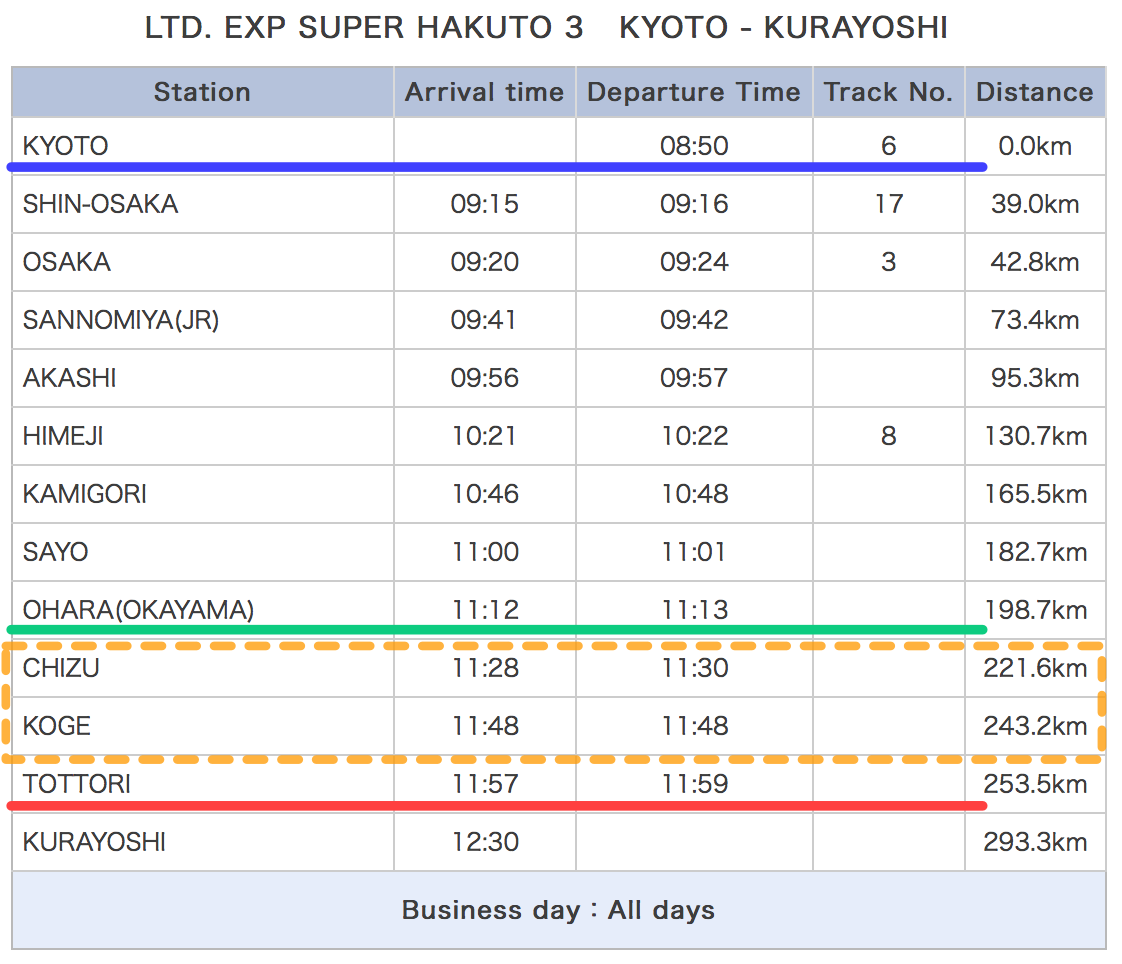The width and height of the screenshot is (1122, 964).
Task: Select the TOTTORI station name
Action: pyautogui.click(x=77, y=784)
